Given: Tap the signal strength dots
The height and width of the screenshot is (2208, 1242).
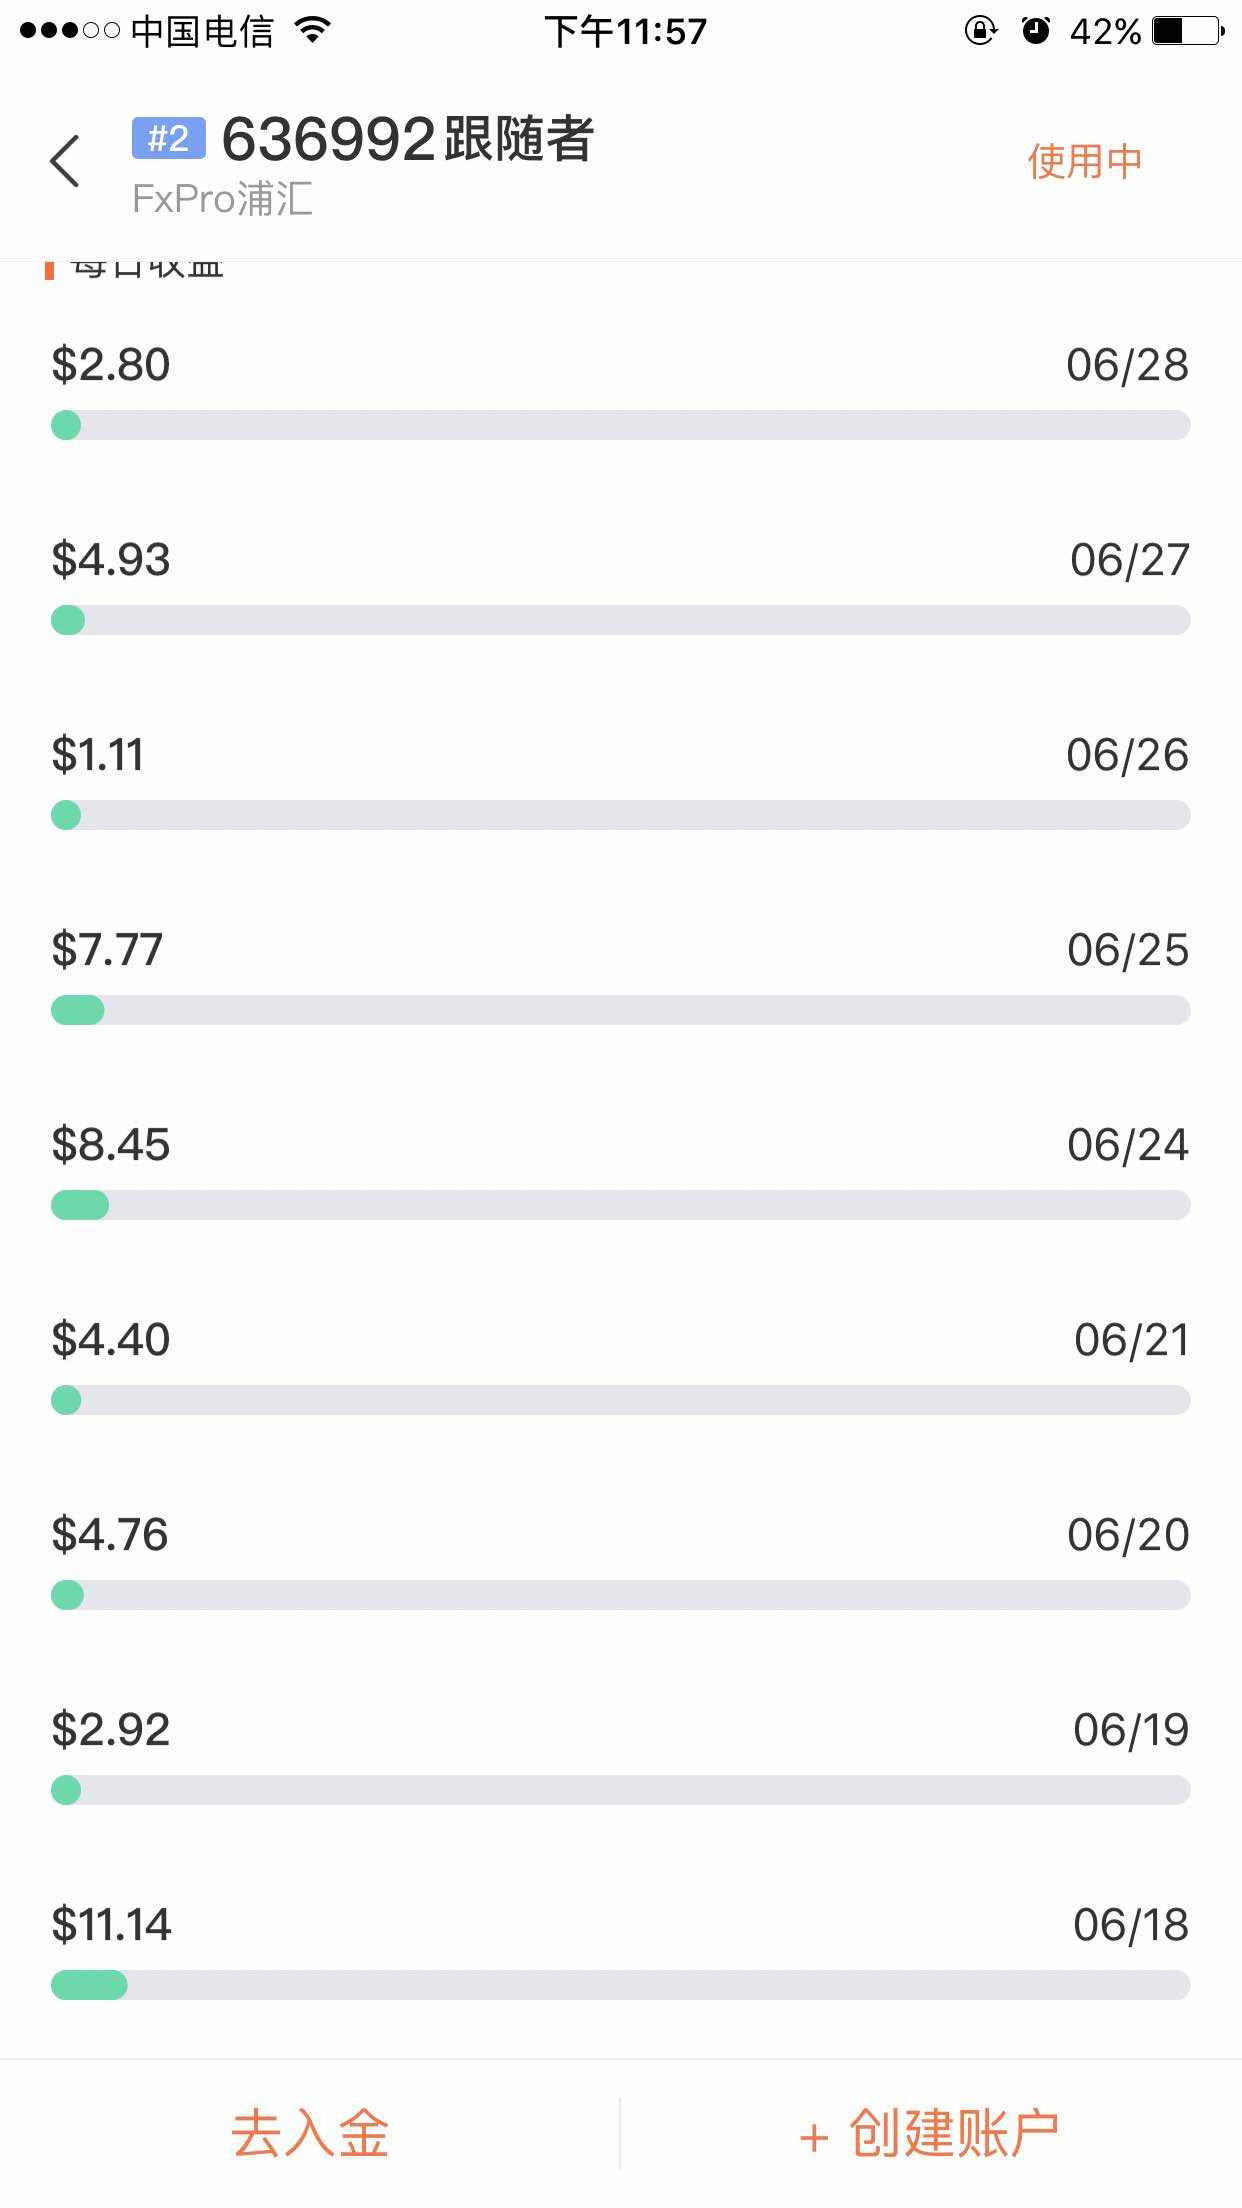Looking at the screenshot, I should click(70, 31).
